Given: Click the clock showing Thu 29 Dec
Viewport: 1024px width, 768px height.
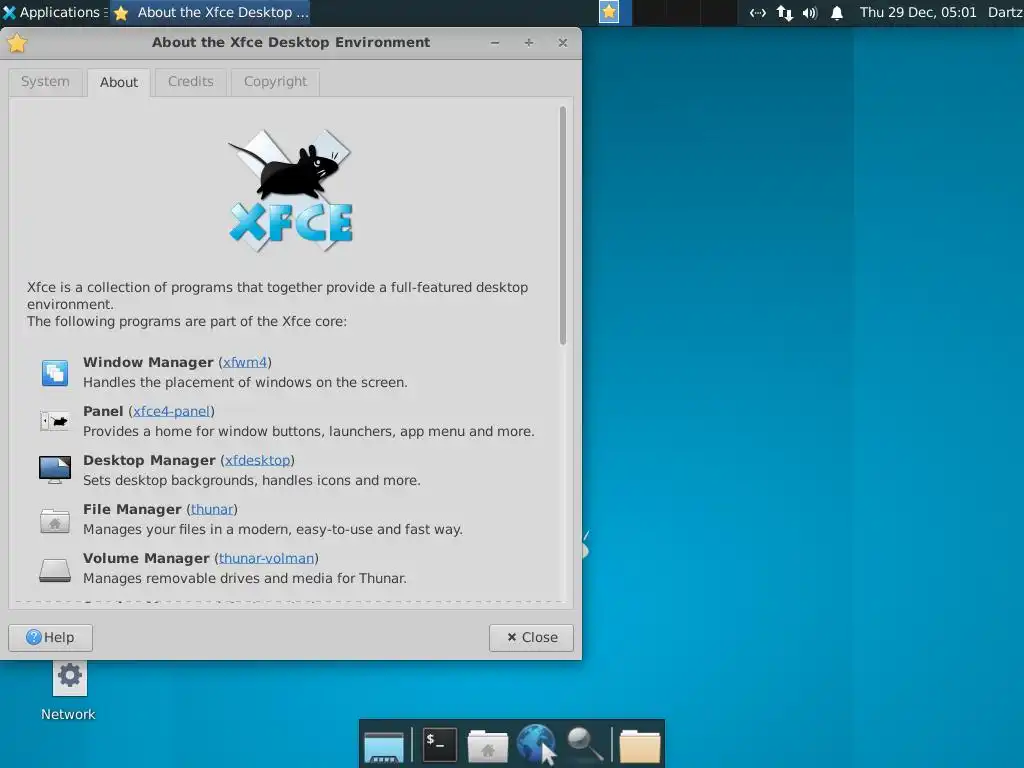Looking at the screenshot, I should [918, 12].
